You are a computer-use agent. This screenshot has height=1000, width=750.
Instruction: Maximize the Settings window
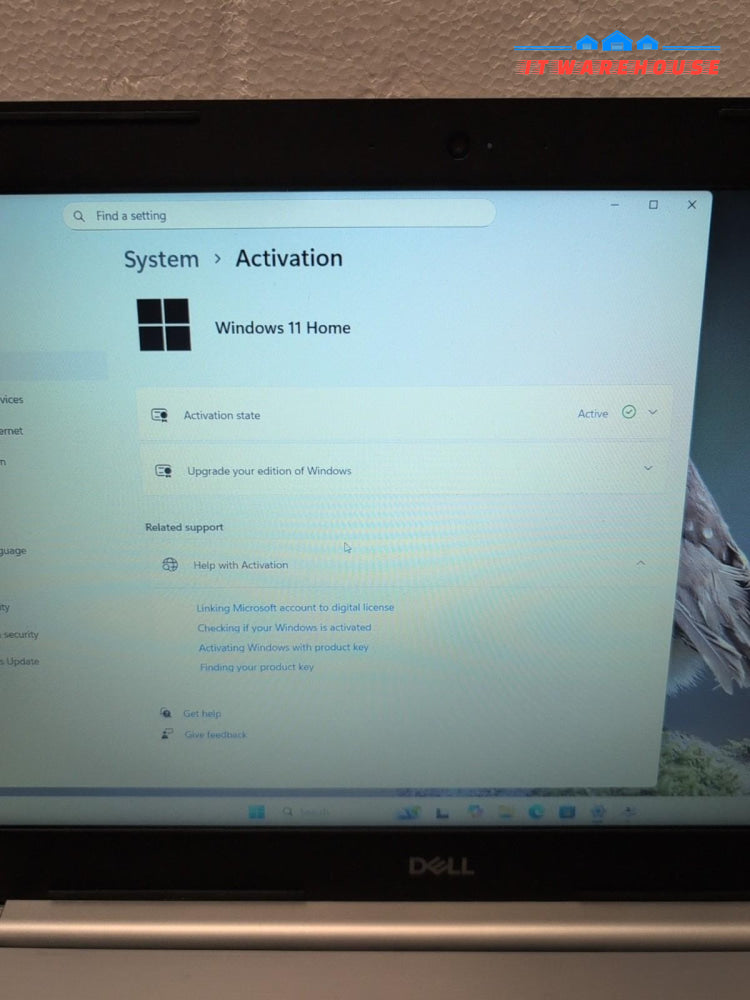pos(653,205)
